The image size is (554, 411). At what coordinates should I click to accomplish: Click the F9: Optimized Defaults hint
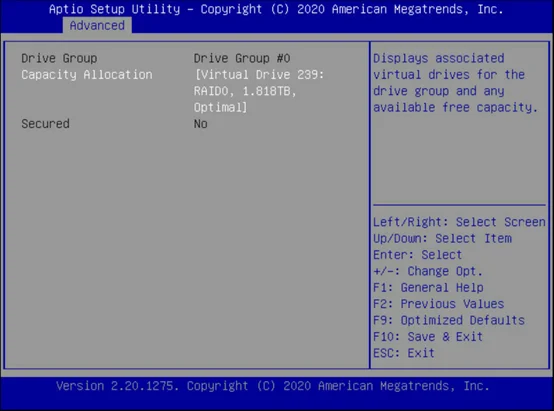coord(449,320)
